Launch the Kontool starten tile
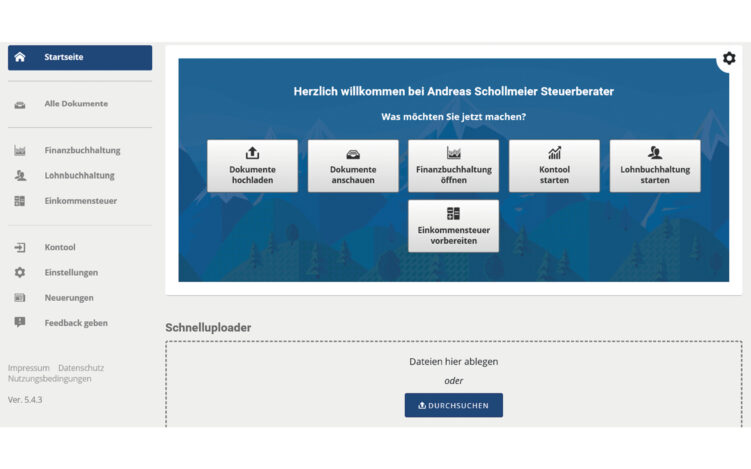751x469 pixels. point(554,166)
